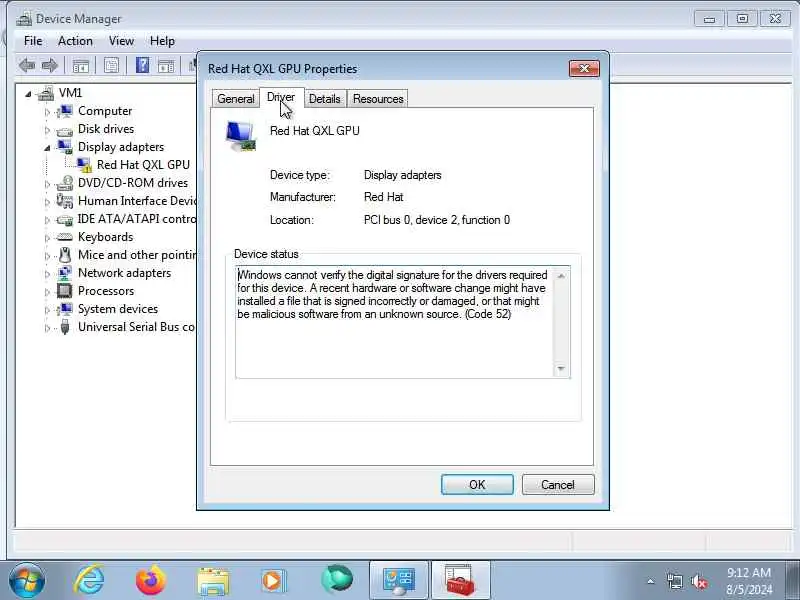
Task: Switch to the General tab
Action: click(x=236, y=98)
